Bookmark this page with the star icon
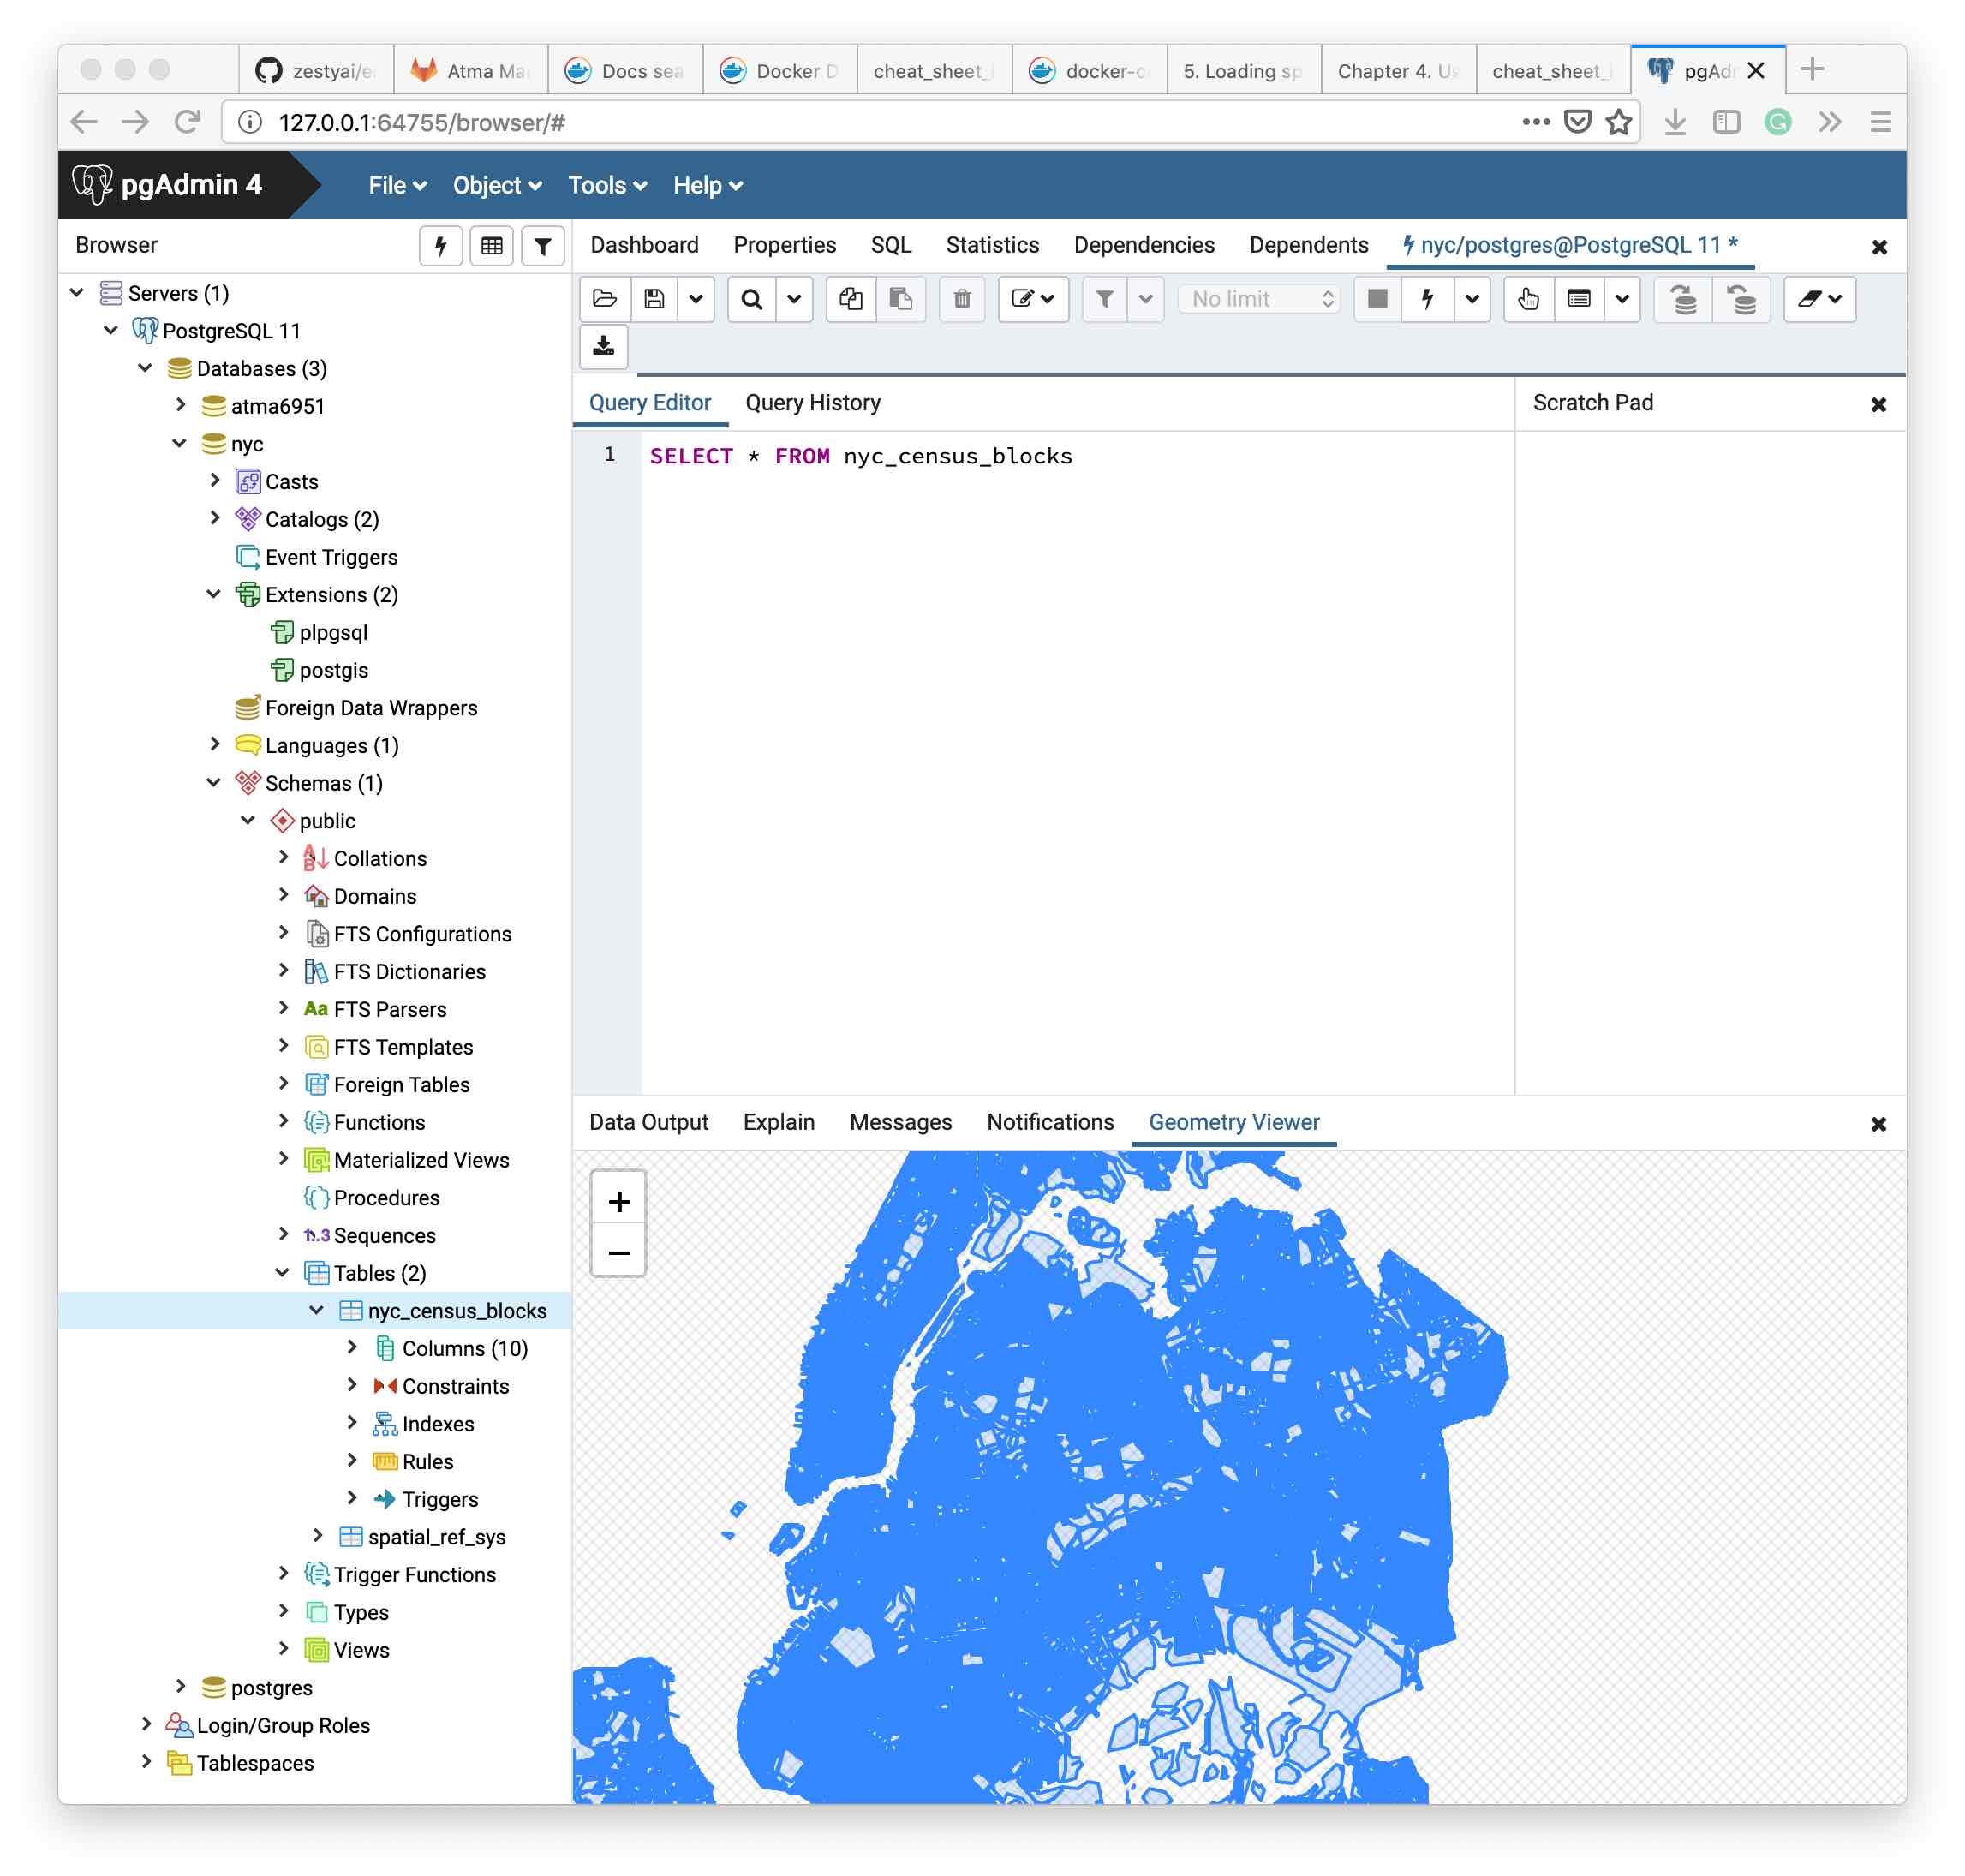Screen dimensions: 1965x1876 [x=1618, y=122]
